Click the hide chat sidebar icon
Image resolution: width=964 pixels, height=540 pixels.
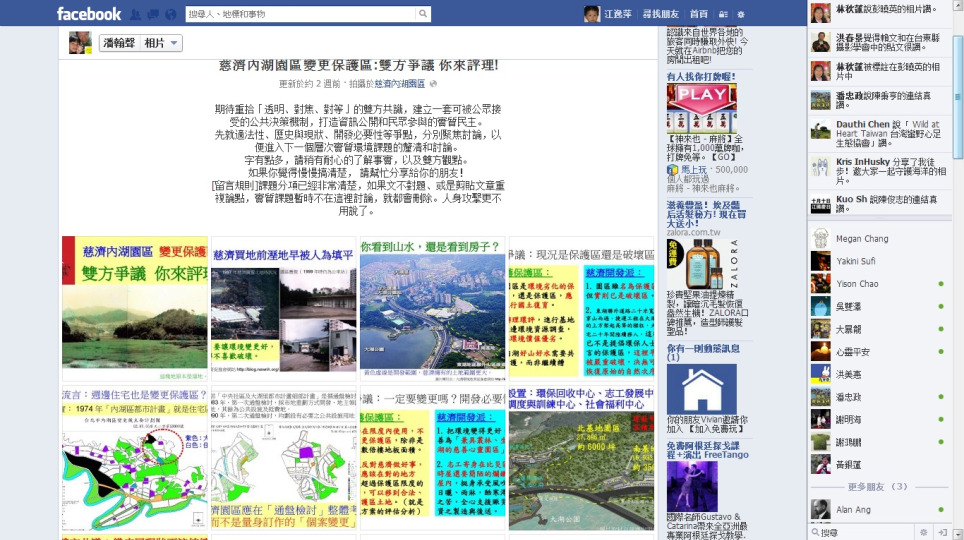(942, 533)
